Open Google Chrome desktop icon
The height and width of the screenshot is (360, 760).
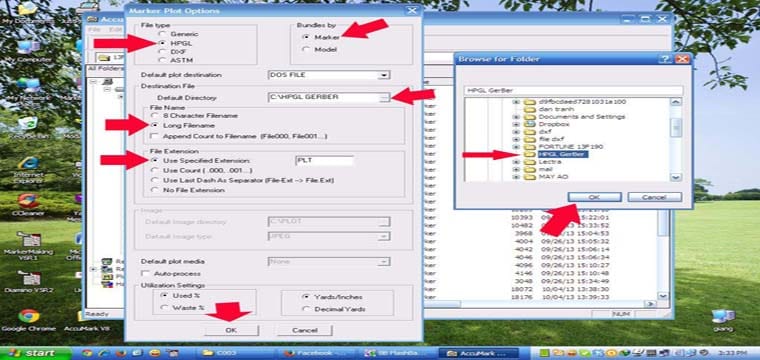28,320
